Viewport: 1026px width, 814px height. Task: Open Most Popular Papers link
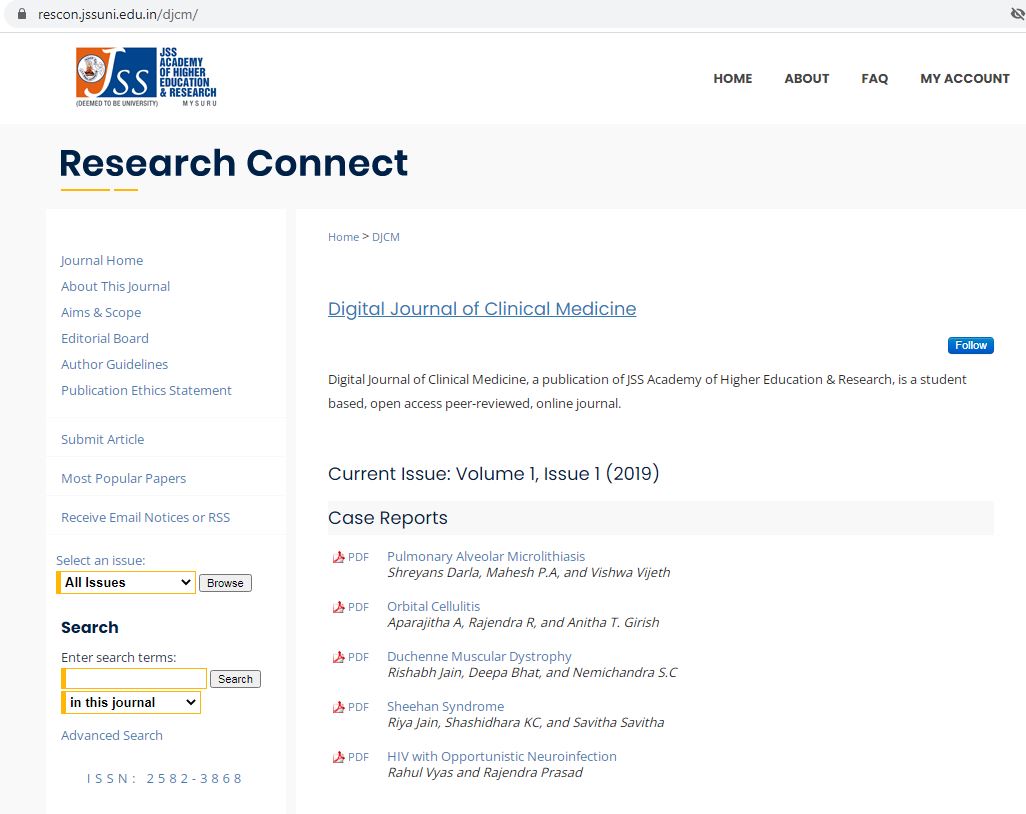(x=124, y=478)
